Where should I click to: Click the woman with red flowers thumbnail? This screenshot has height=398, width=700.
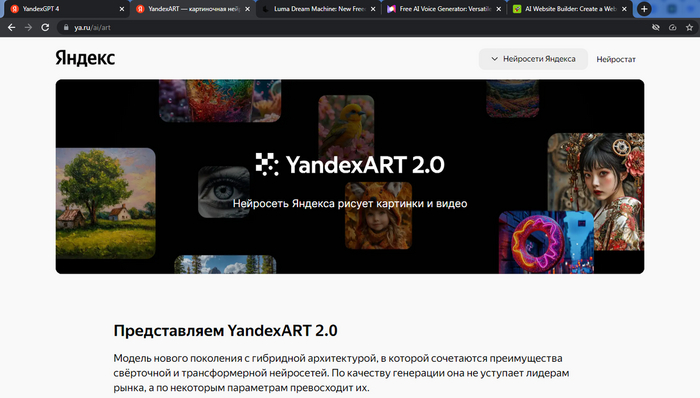(x=596, y=191)
